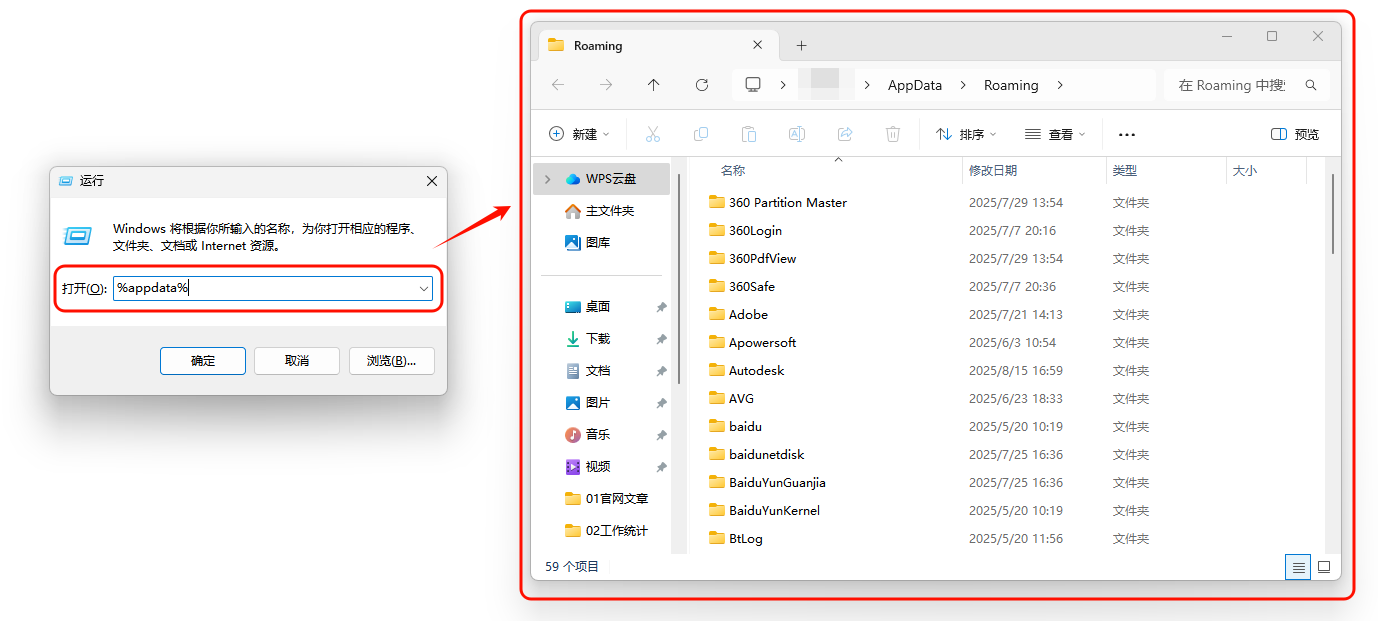Screen dimensions: 1378x621
Task: Go up one folder level
Action: pos(654,85)
